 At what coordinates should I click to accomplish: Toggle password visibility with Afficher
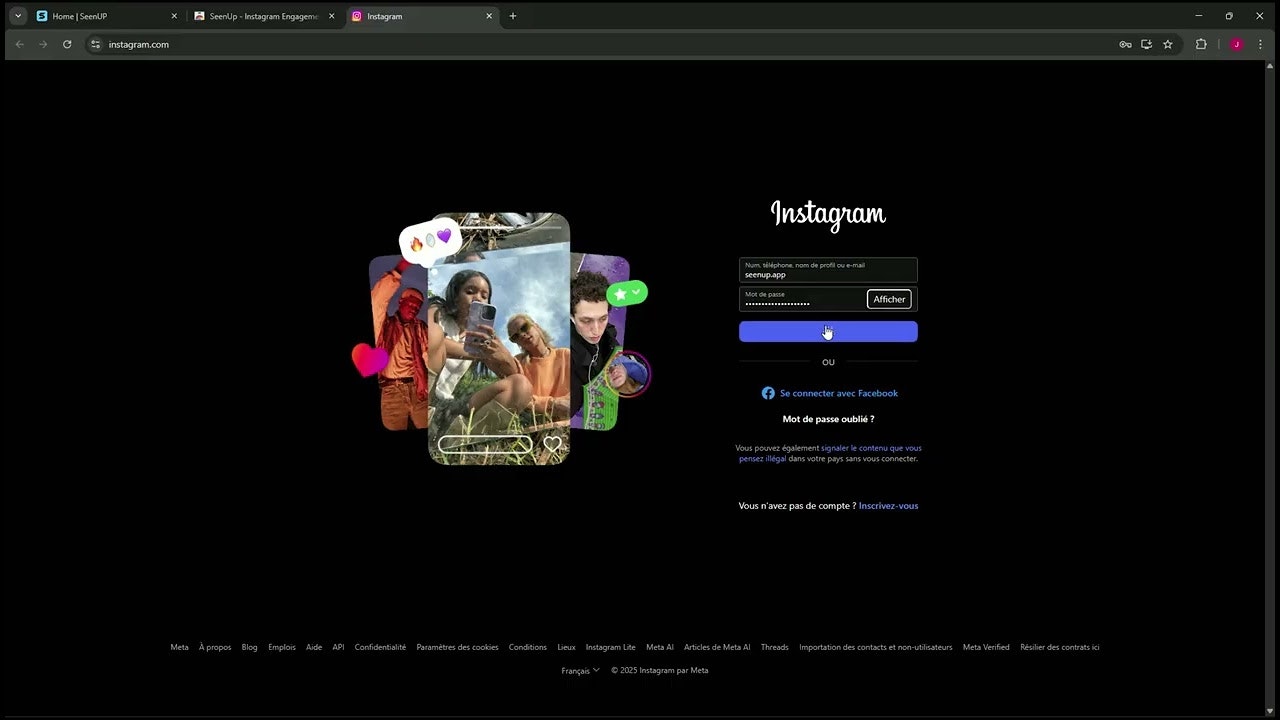(889, 299)
